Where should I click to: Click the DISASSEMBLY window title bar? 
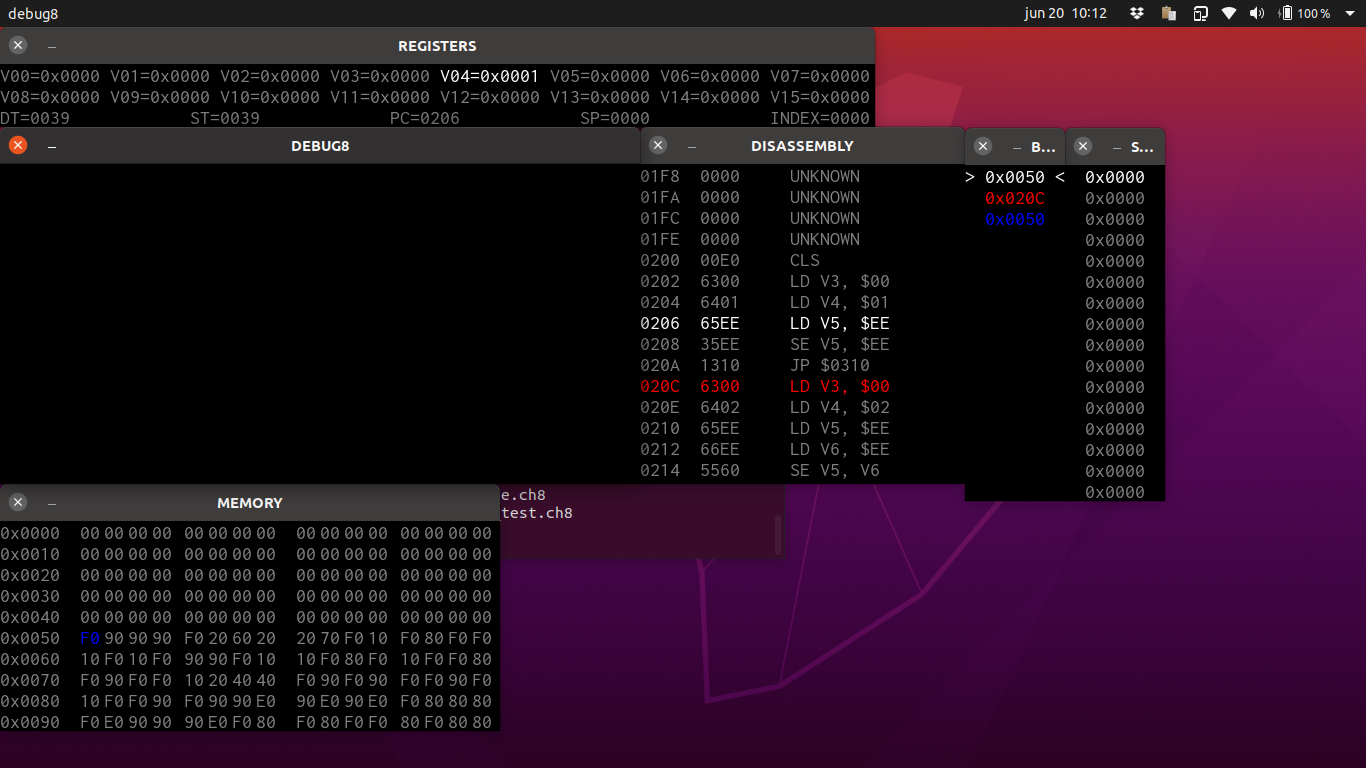coord(802,146)
